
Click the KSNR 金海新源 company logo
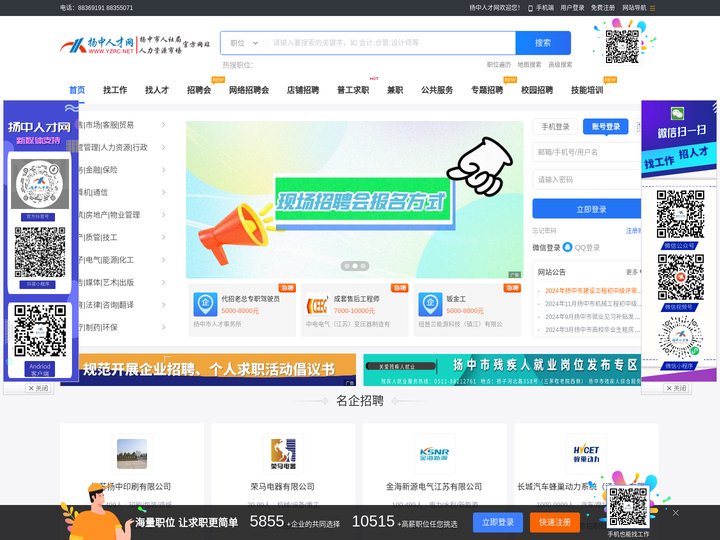coord(434,455)
